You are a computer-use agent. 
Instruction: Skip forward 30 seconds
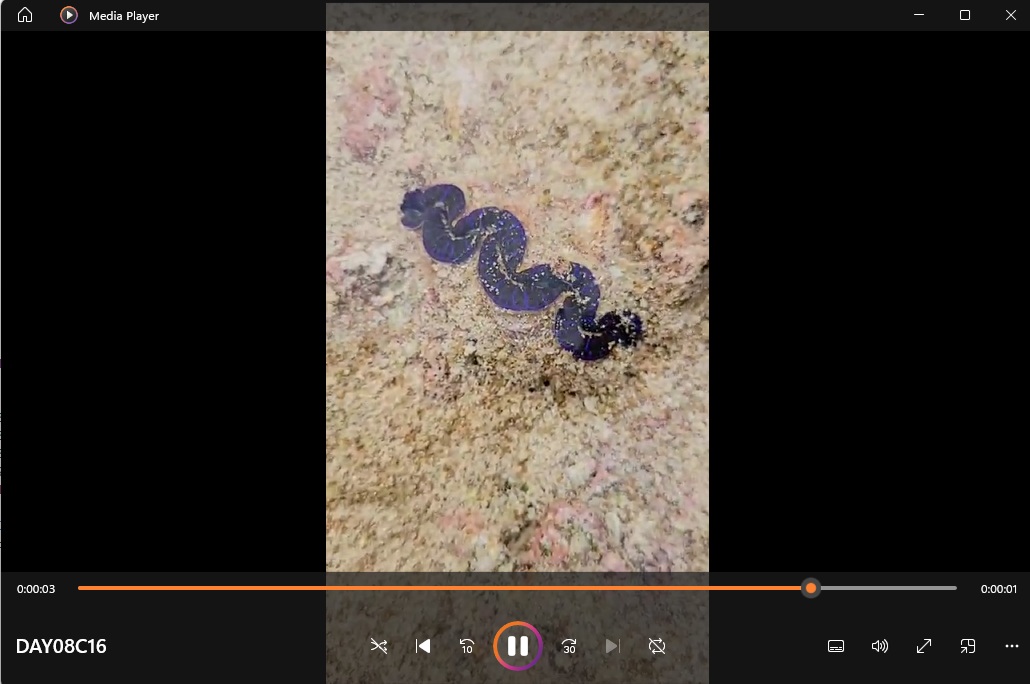tap(569, 646)
